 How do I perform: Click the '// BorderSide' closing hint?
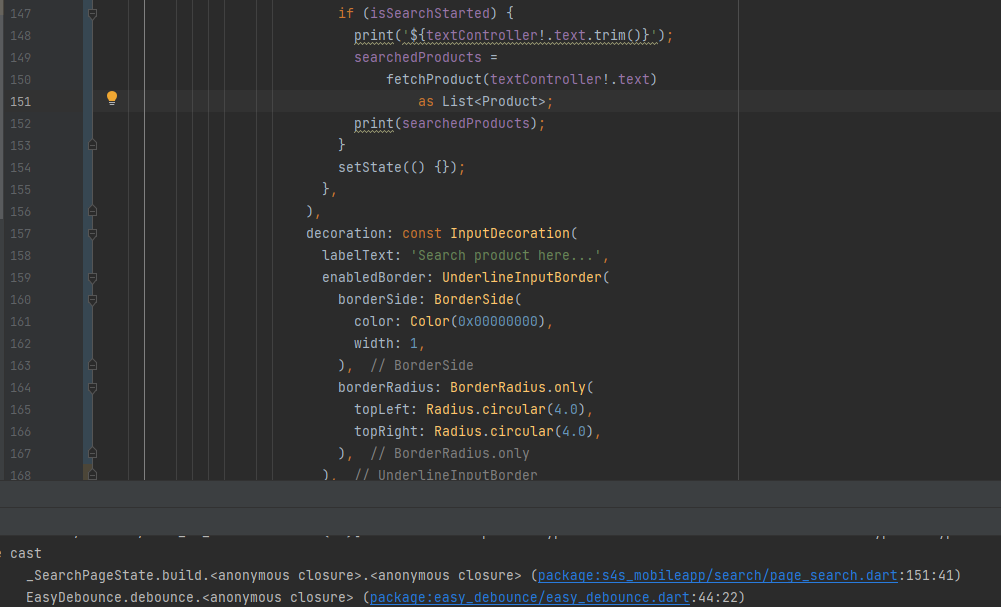point(421,365)
